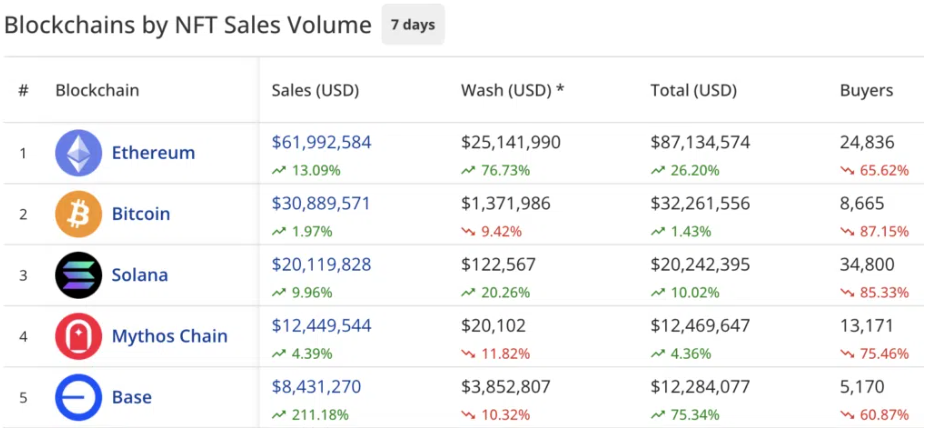The image size is (926, 435).
Task: Click Ethereum sales change 13.09%
Action: point(306,171)
